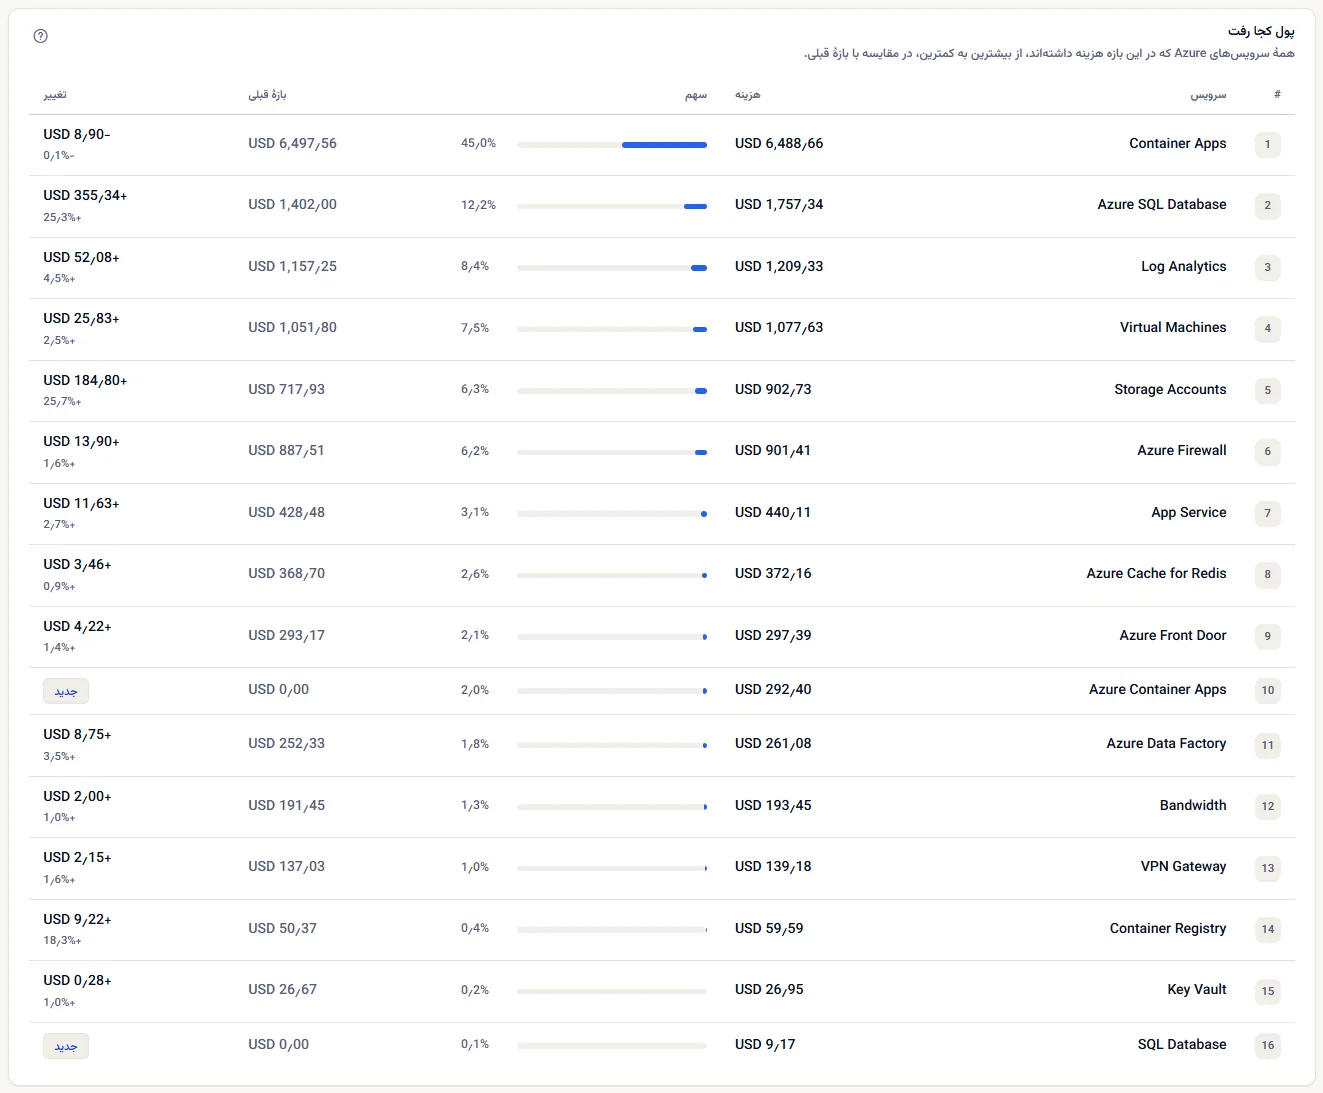Select the App Service row name
Image resolution: width=1323 pixels, height=1093 pixels.
click(x=1189, y=512)
